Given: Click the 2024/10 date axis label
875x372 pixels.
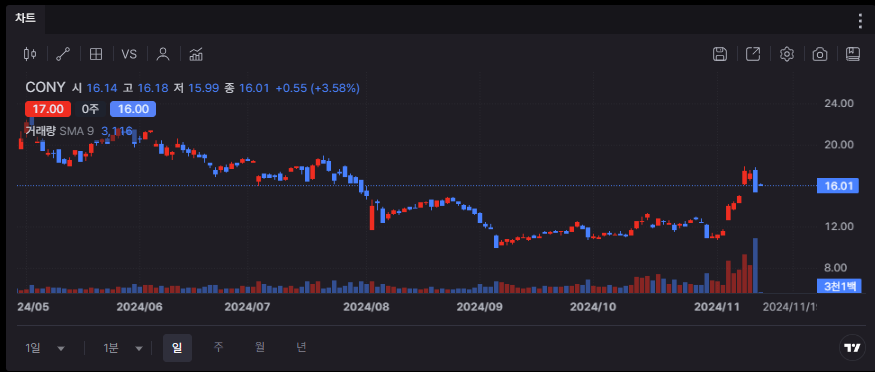Looking at the screenshot, I should tap(593, 307).
